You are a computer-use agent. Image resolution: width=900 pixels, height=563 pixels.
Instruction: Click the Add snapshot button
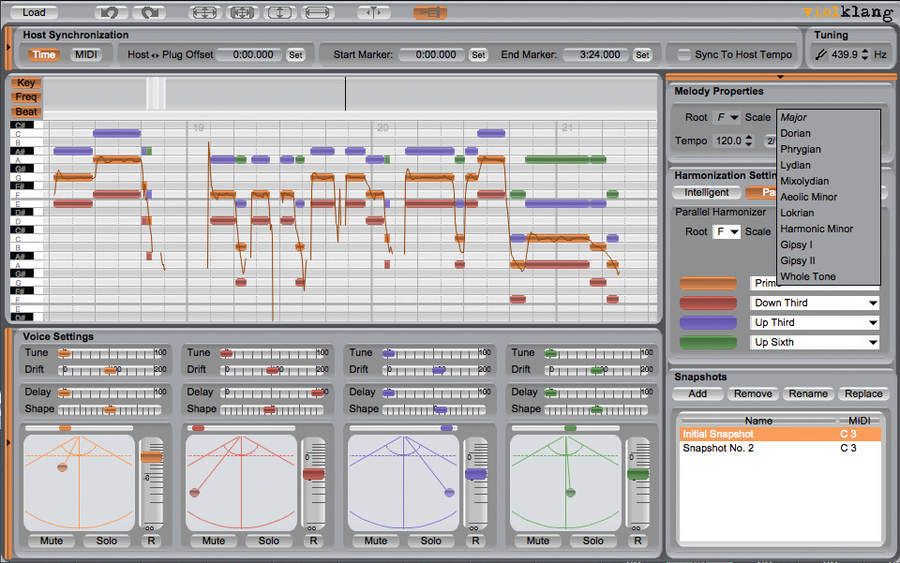click(697, 394)
